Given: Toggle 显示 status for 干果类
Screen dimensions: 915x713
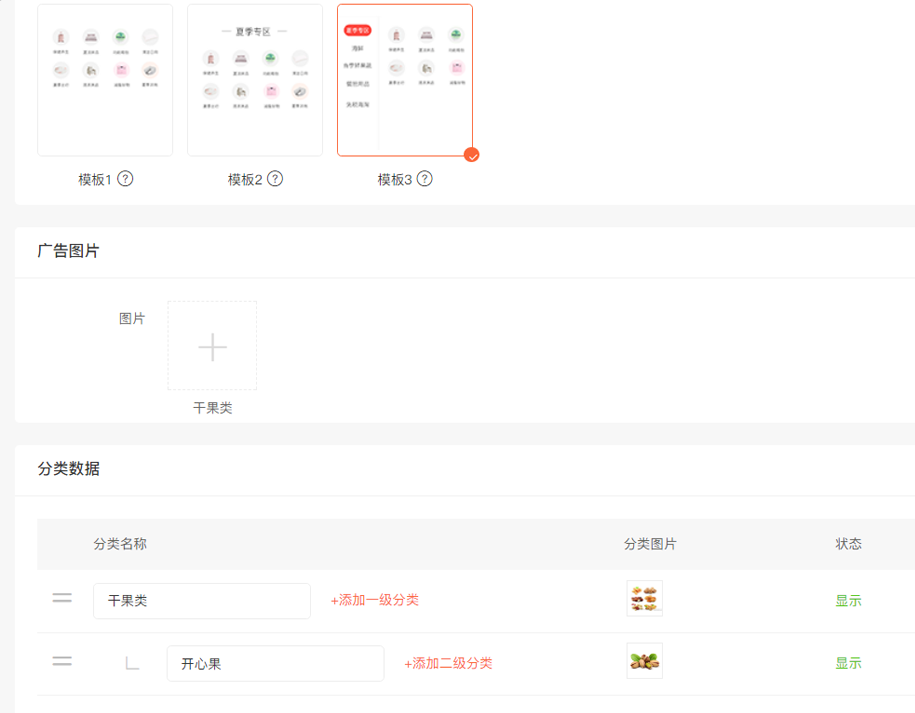Looking at the screenshot, I should pyautogui.click(x=848, y=601).
